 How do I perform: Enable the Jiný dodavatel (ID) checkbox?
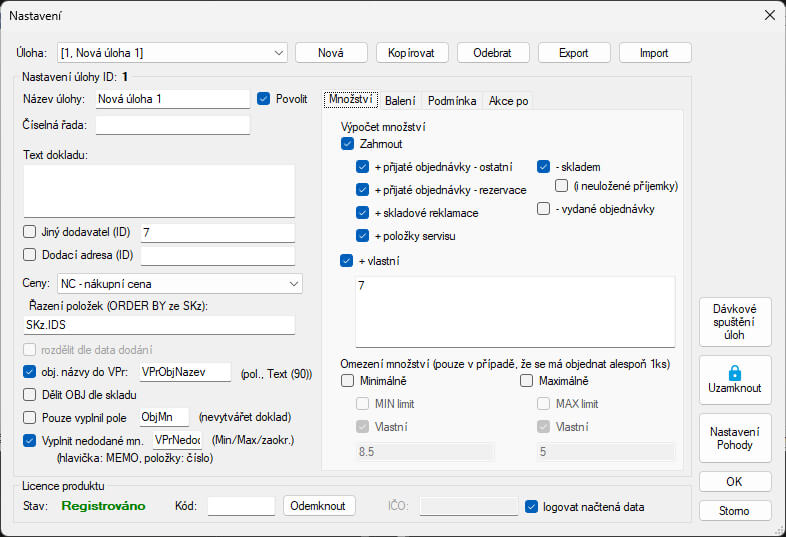point(29,232)
